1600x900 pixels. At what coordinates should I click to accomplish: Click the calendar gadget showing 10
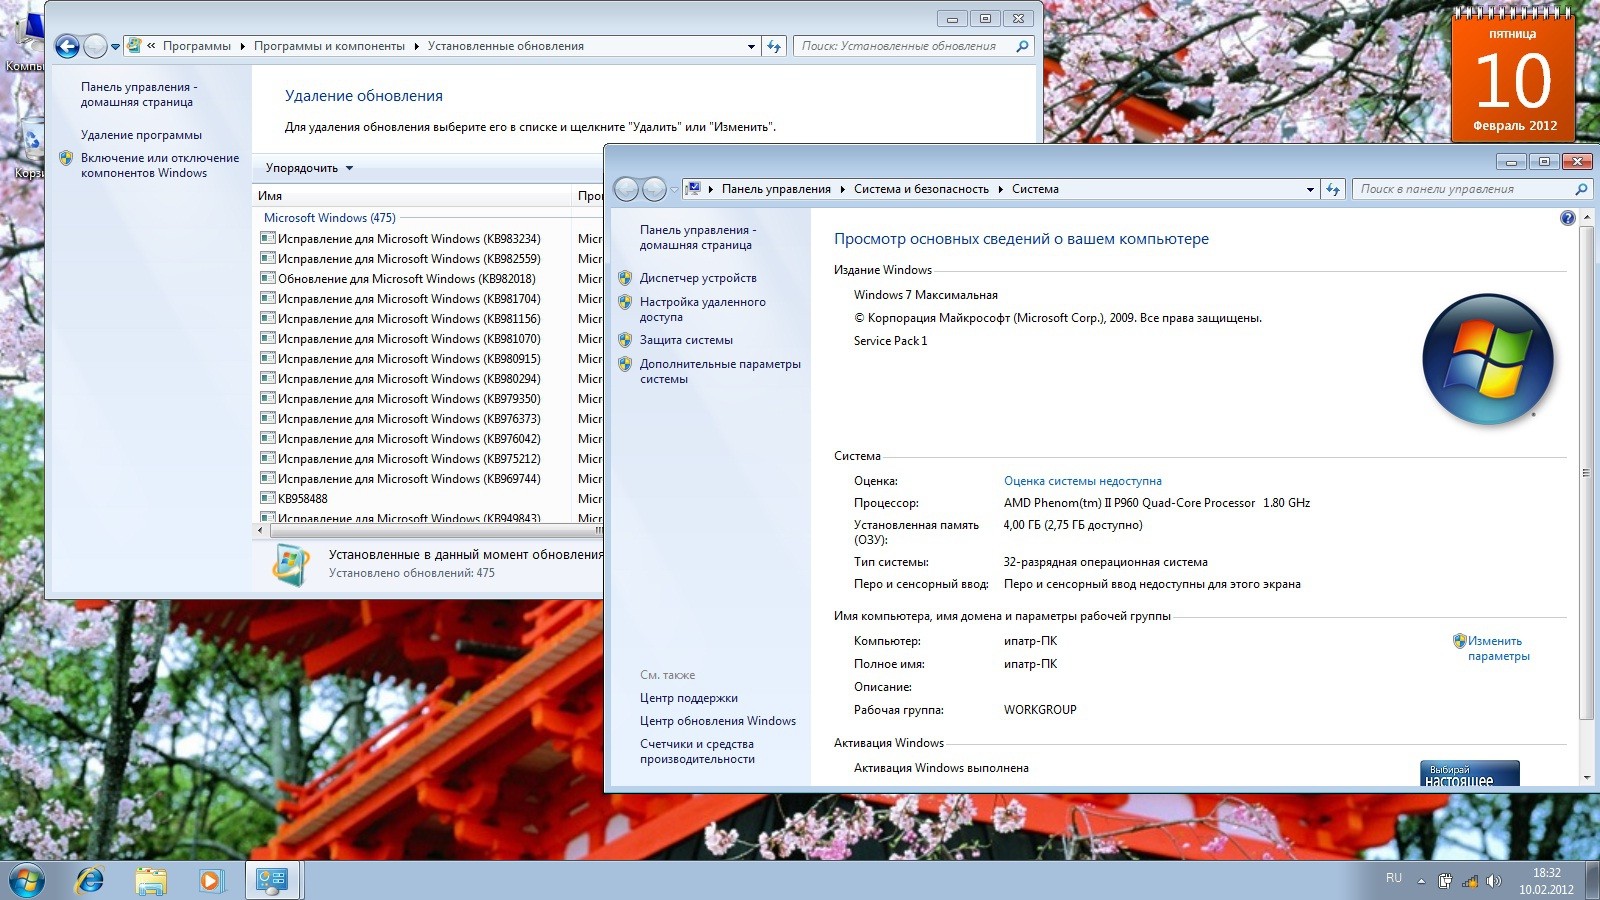(x=1513, y=78)
